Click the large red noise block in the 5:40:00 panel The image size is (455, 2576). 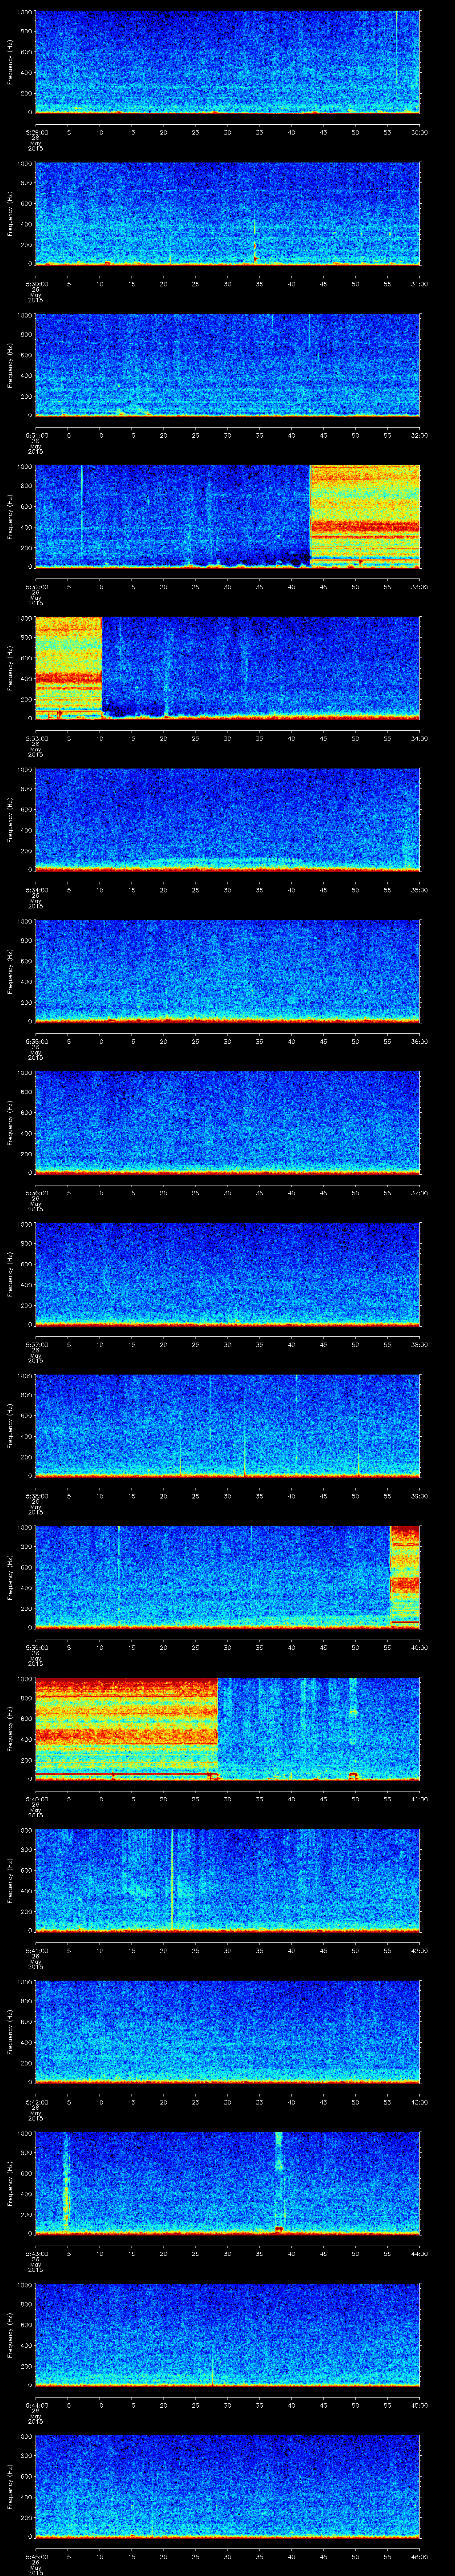pos(126,1728)
